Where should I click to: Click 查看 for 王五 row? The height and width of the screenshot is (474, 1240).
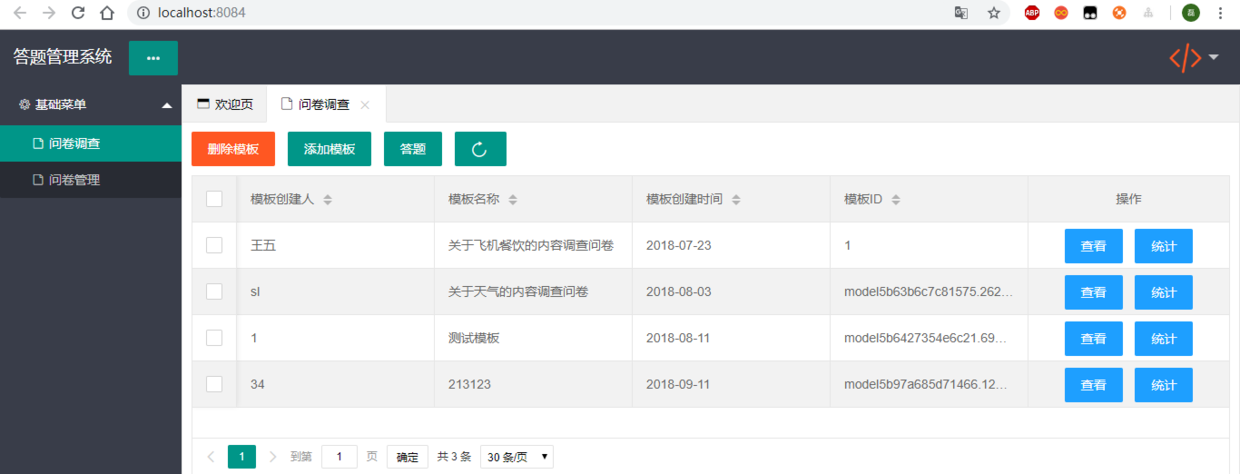(1094, 246)
